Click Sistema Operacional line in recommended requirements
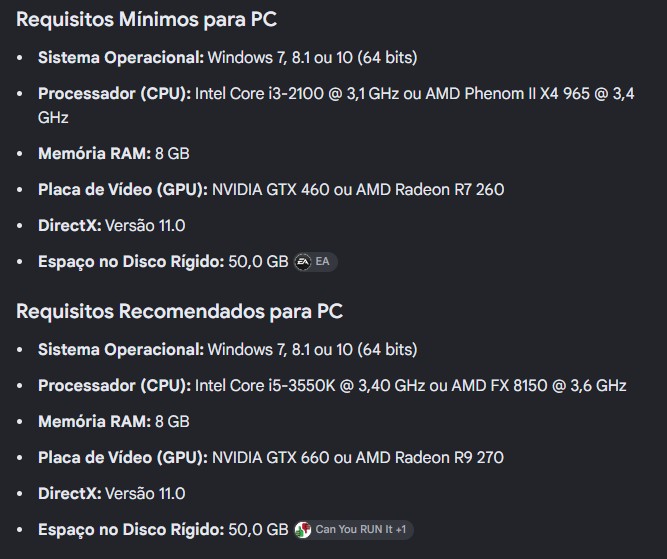 click(x=228, y=350)
